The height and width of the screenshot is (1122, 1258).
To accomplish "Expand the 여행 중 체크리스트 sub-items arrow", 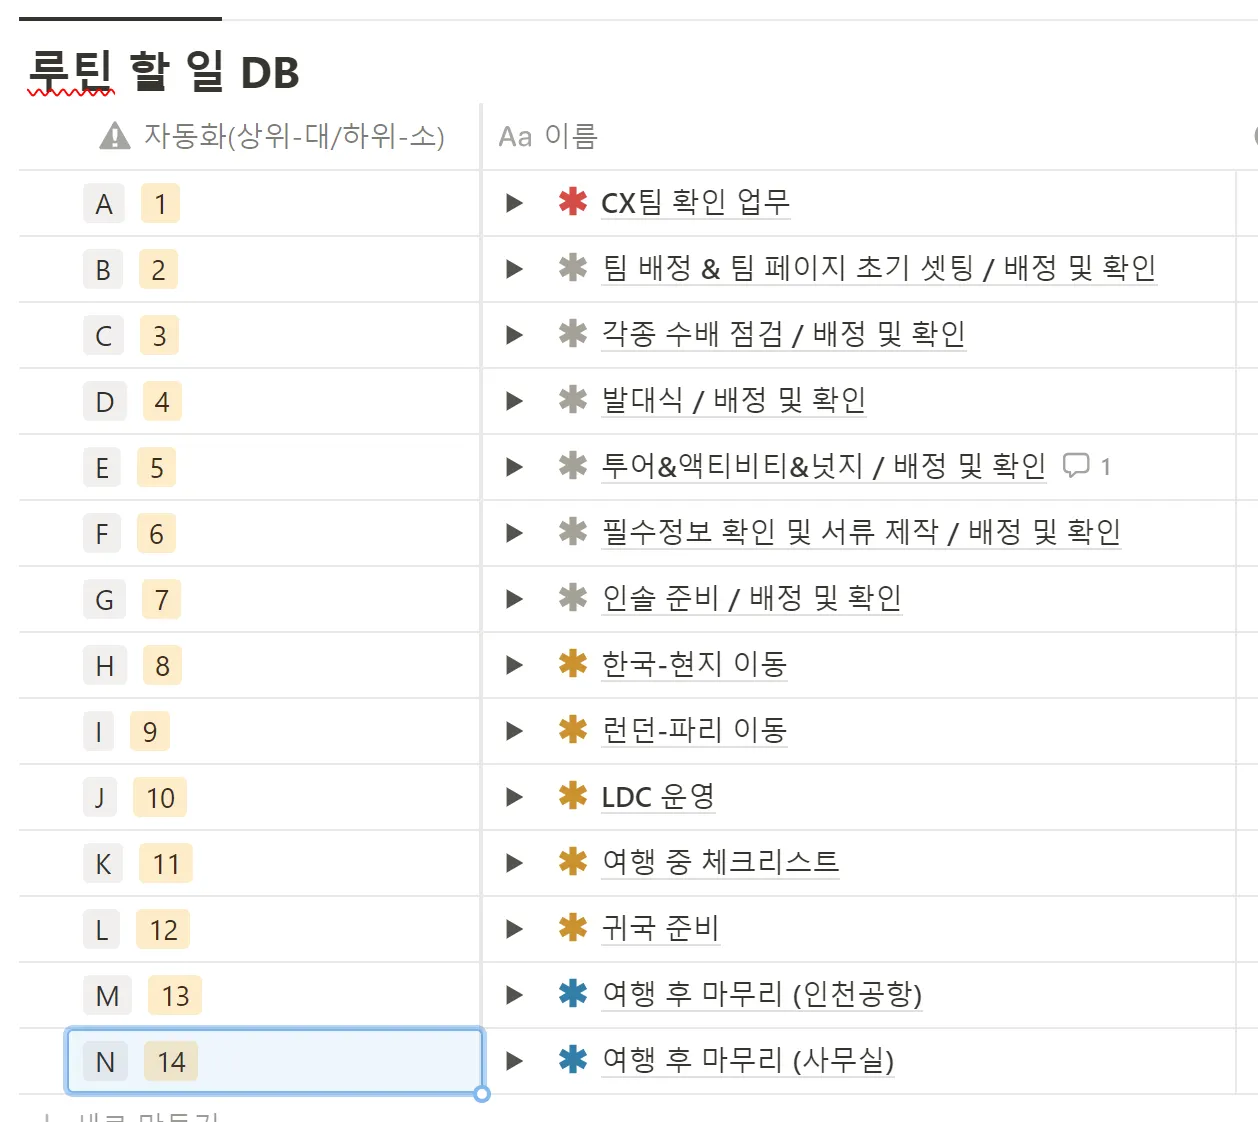I will pos(515,863).
